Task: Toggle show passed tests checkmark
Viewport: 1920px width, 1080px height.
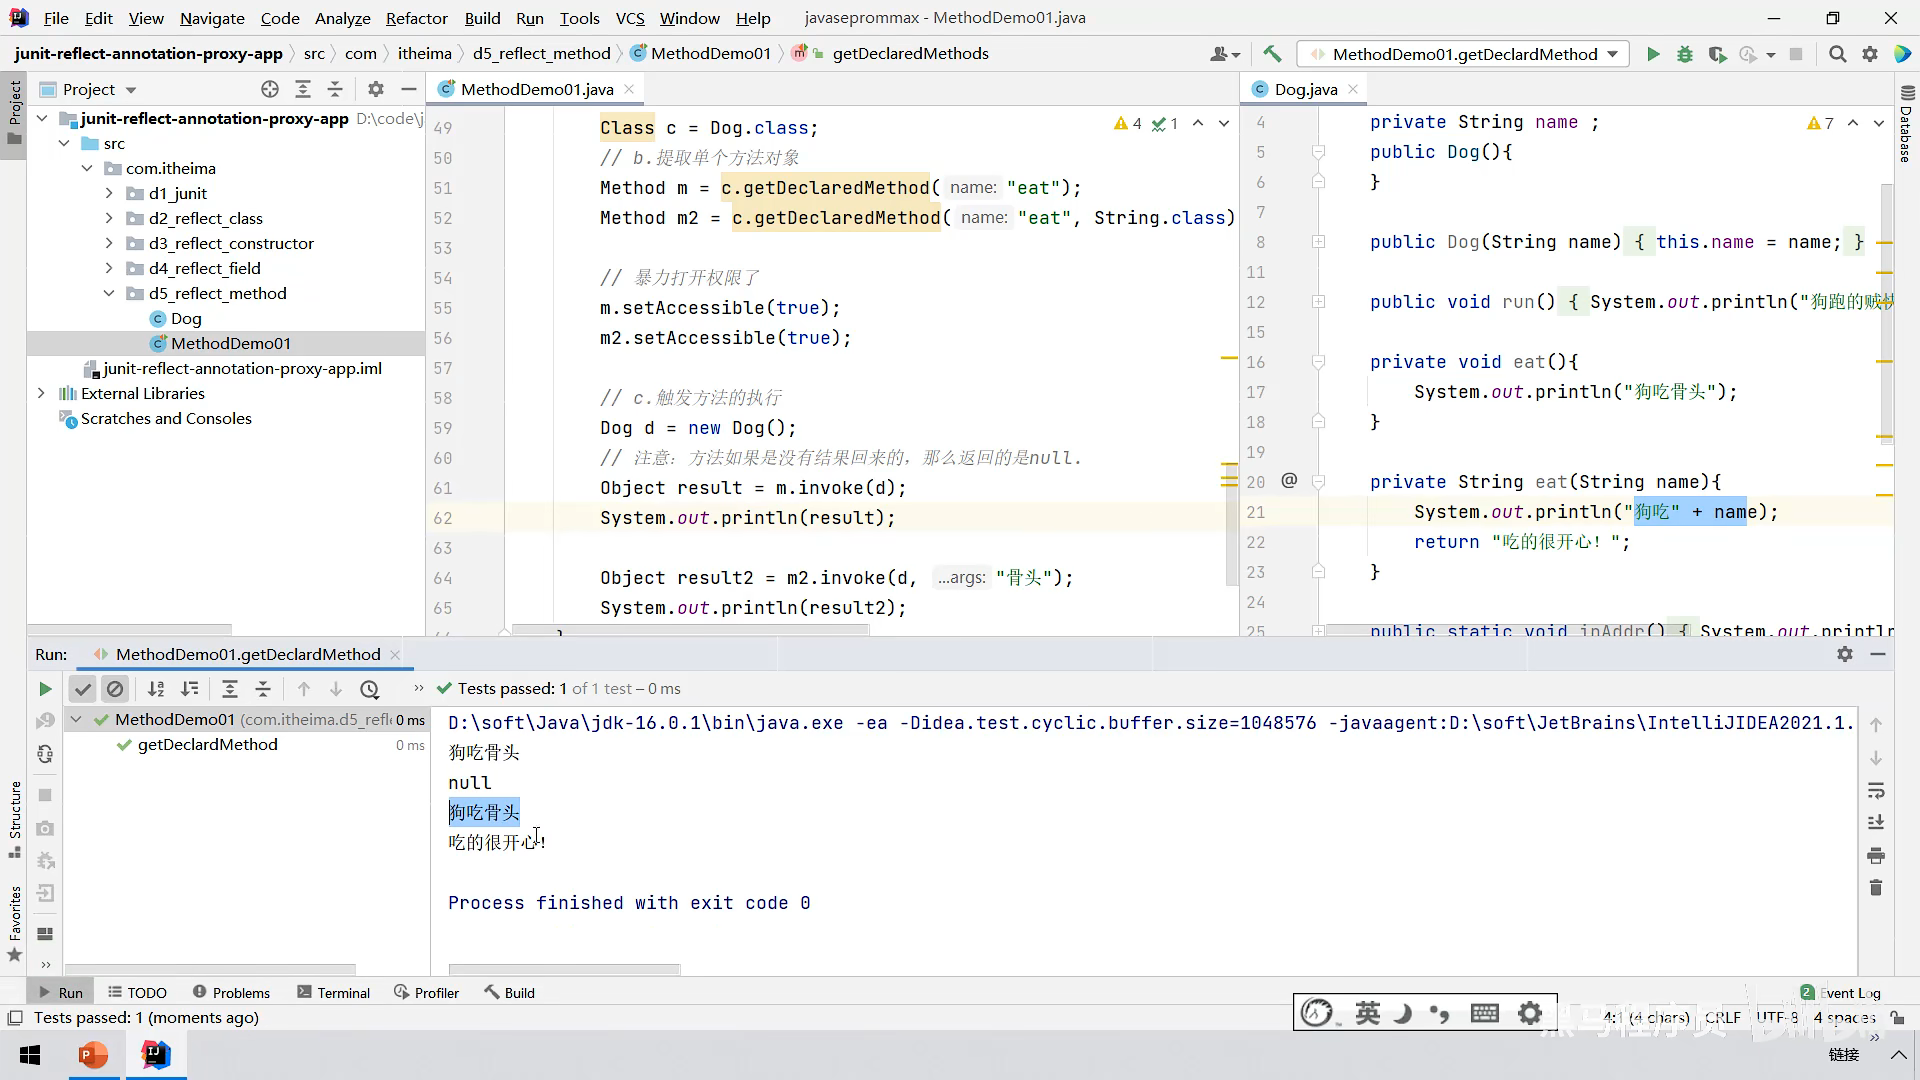Action: click(83, 688)
